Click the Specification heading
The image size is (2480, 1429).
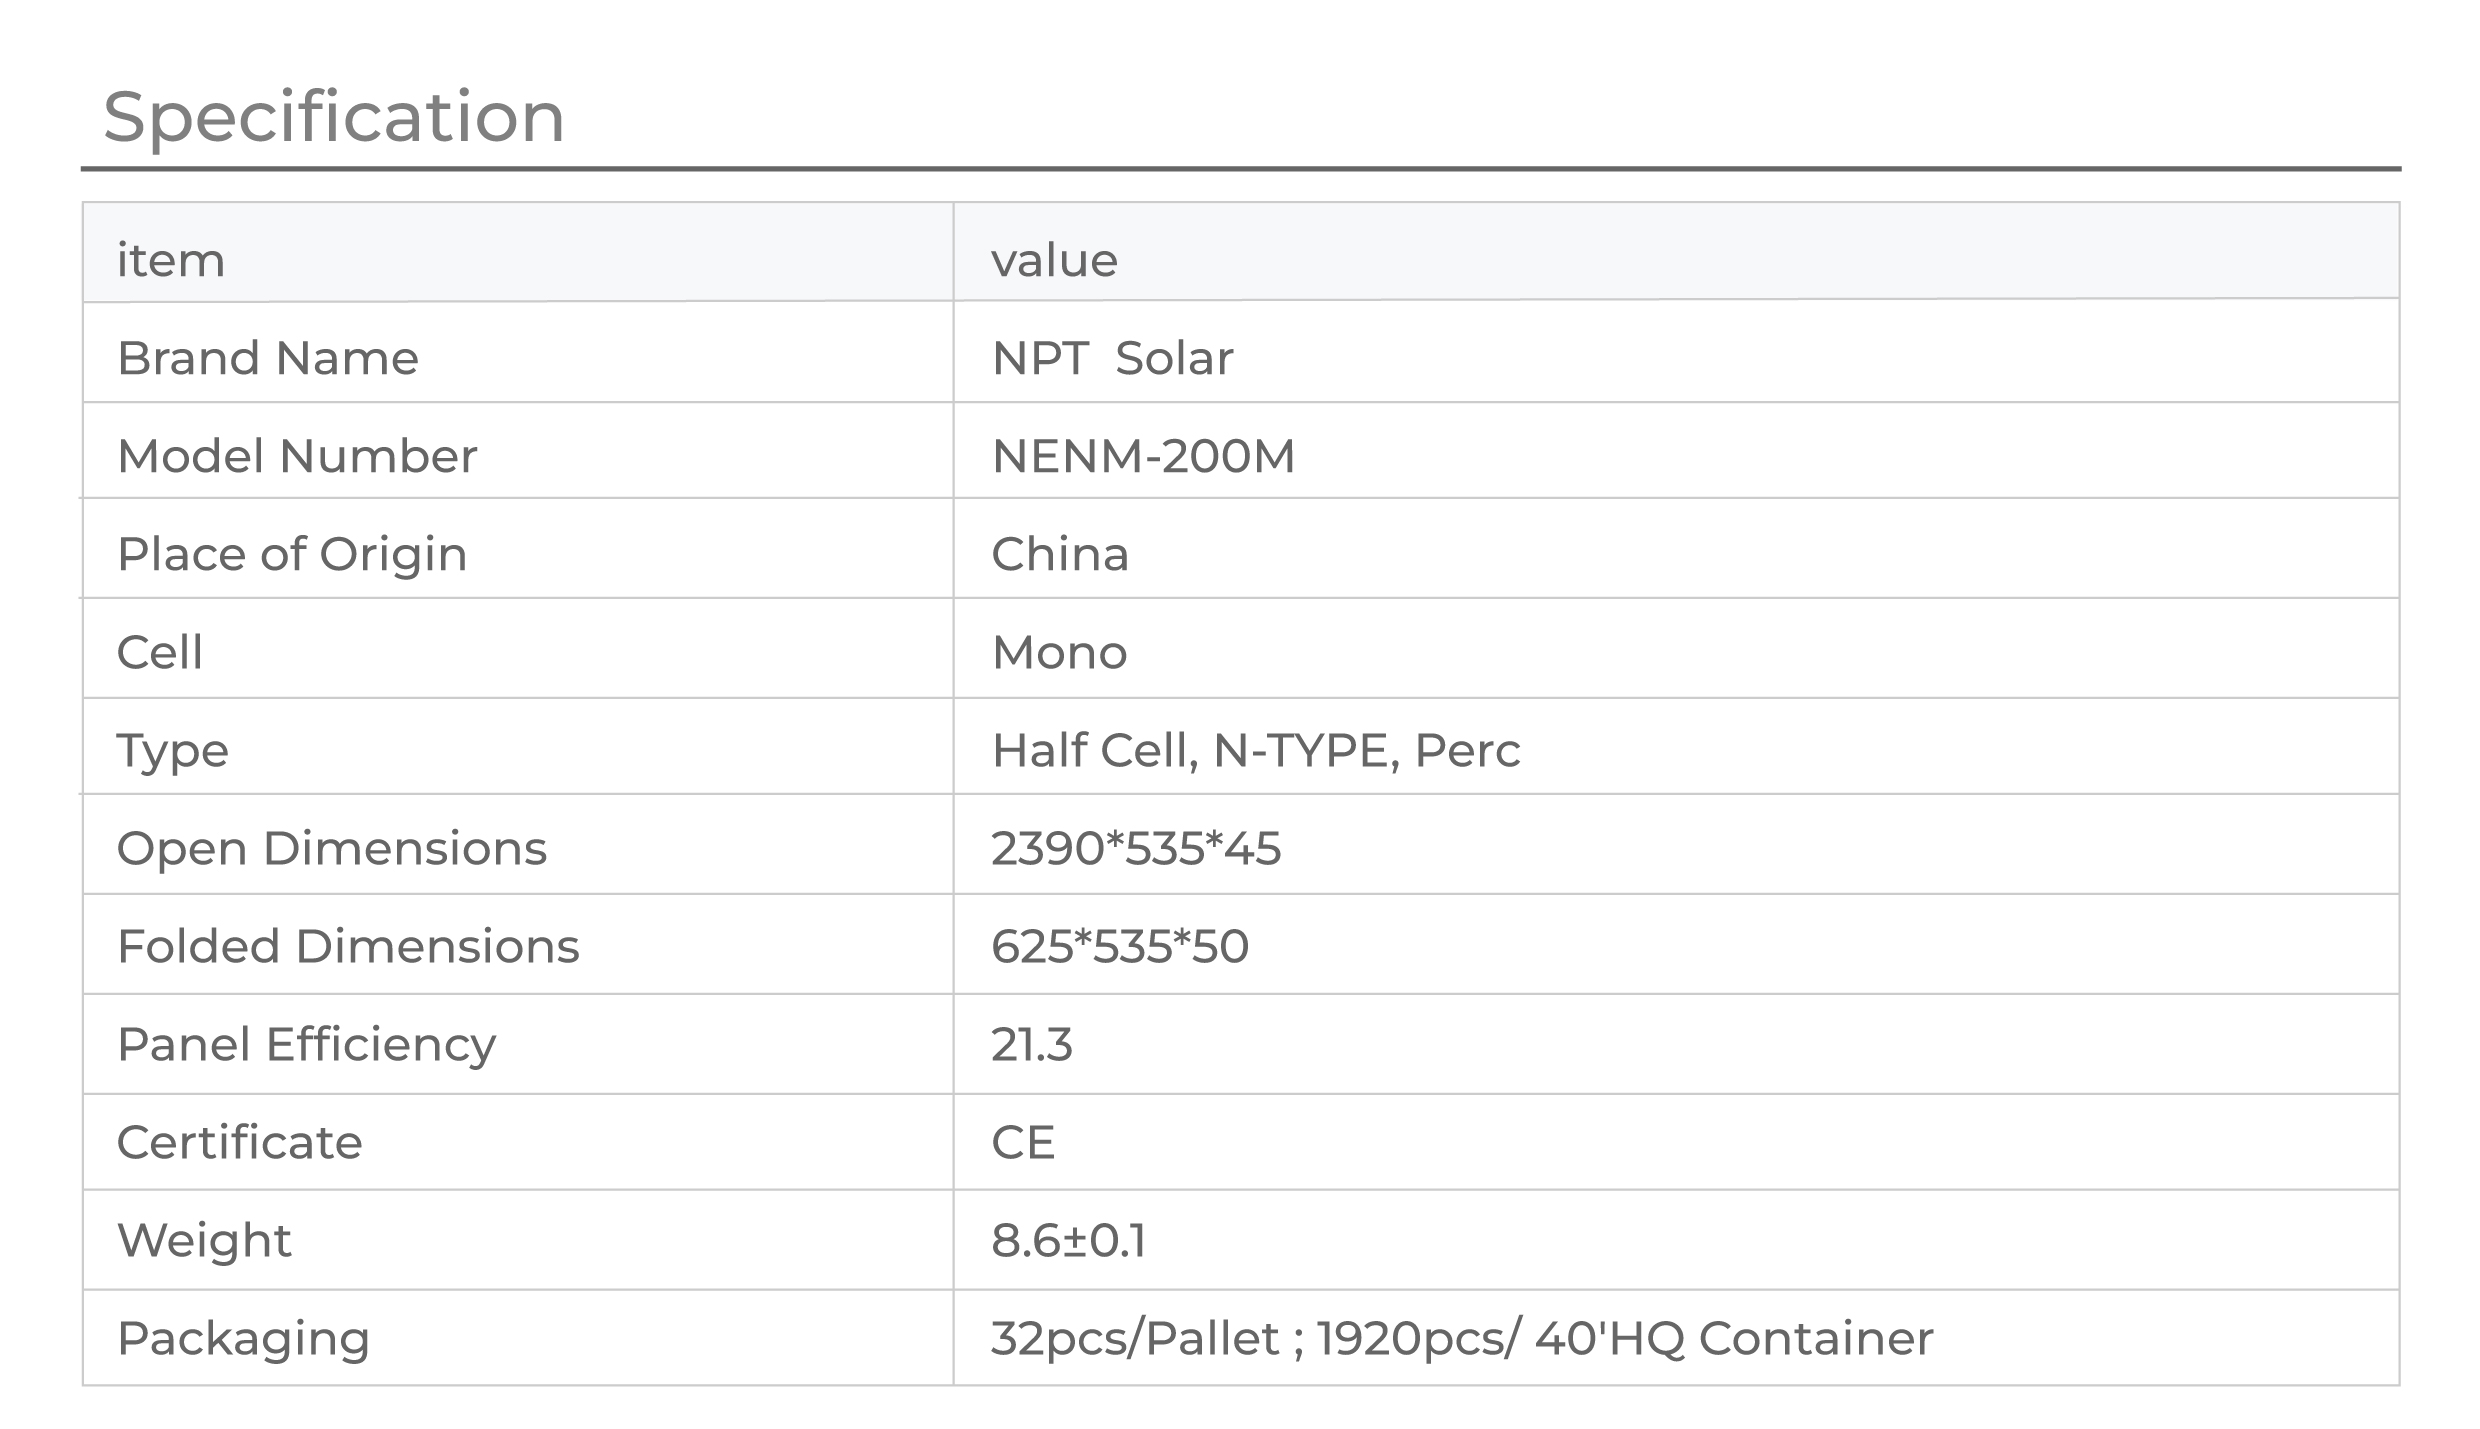pos(334,117)
